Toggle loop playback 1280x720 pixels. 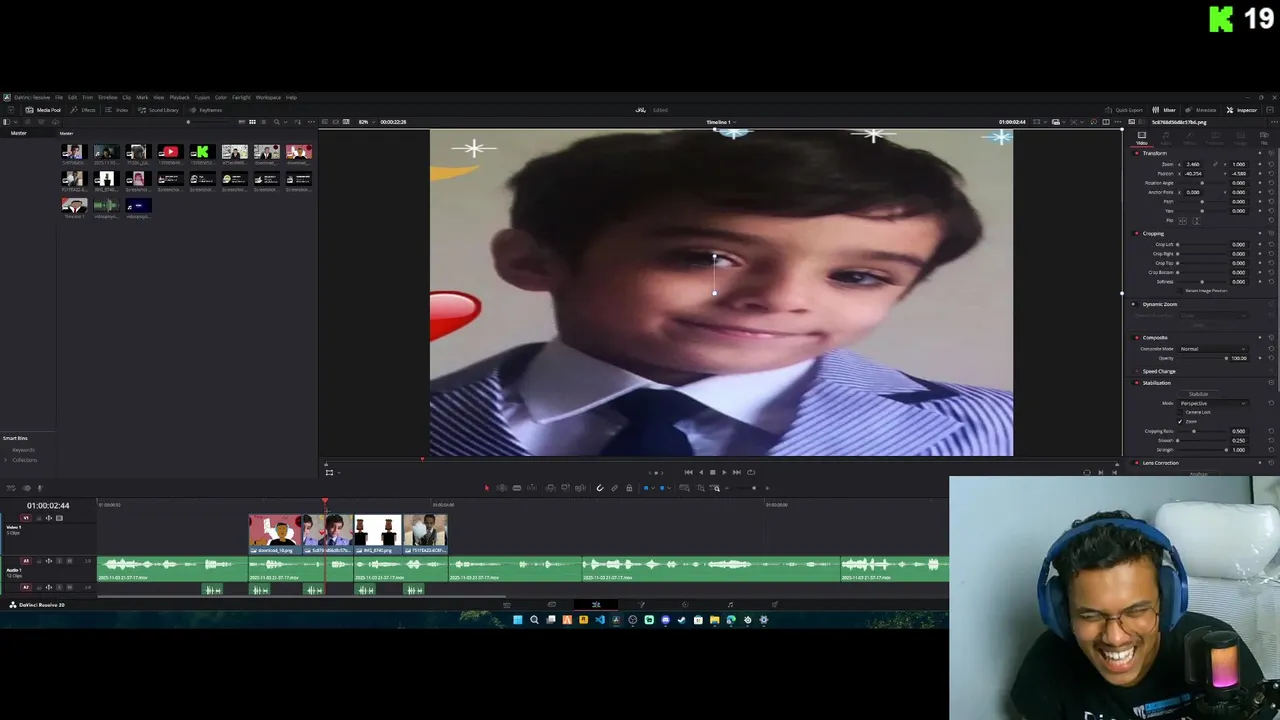click(x=751, y=472)
